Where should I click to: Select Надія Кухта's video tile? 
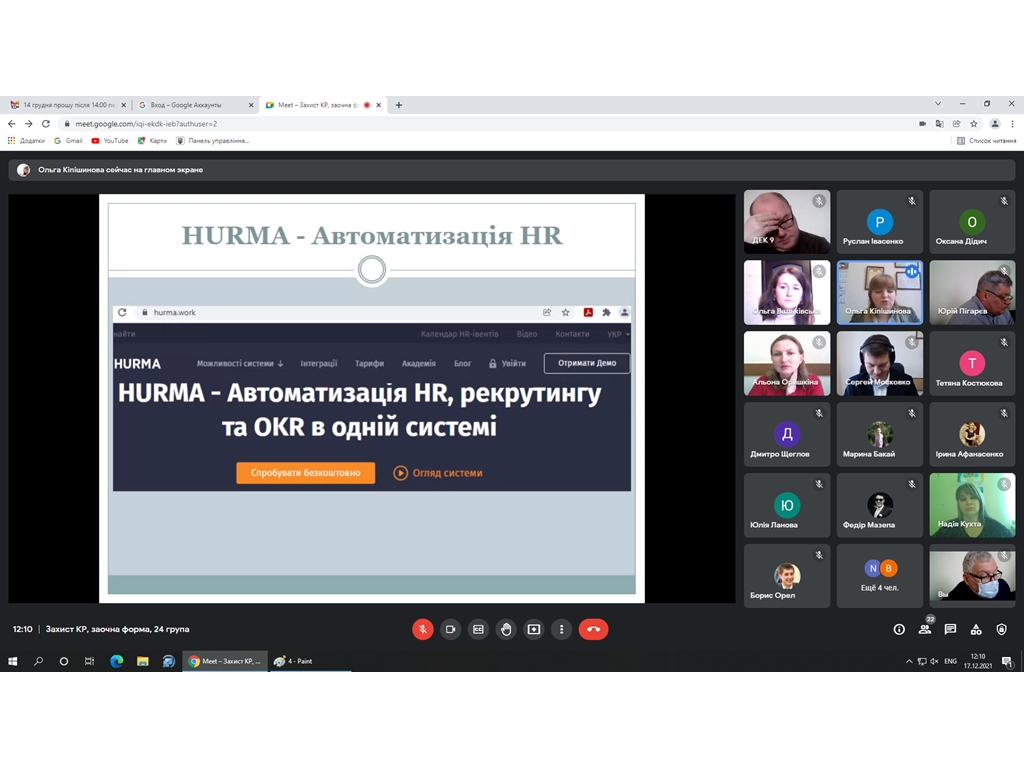point(972,505)
